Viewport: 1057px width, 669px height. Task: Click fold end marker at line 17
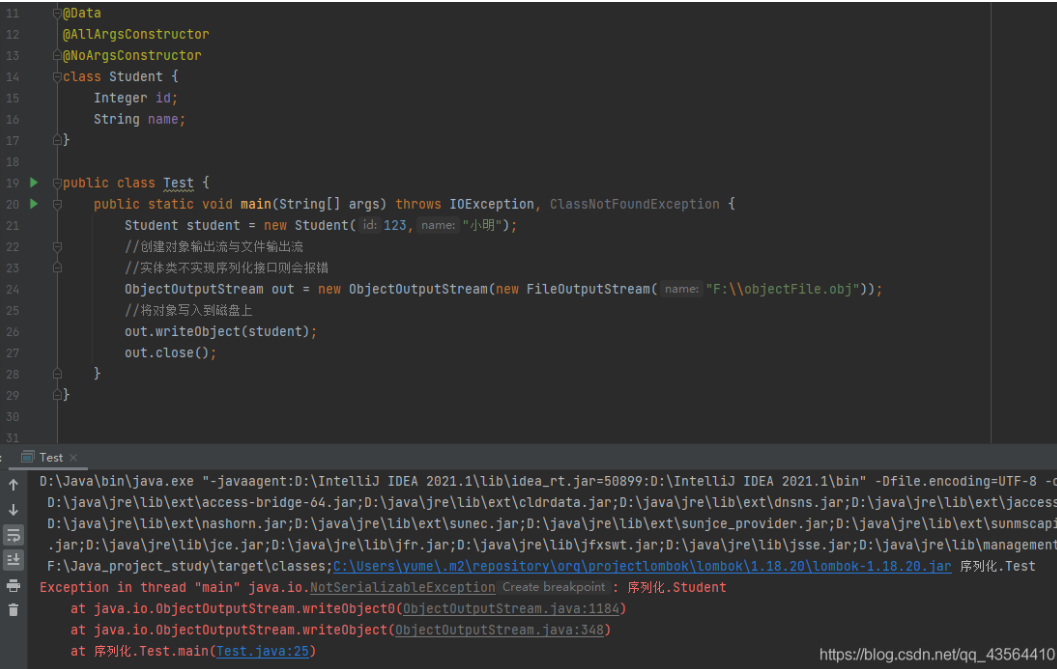tap(57, 140)
